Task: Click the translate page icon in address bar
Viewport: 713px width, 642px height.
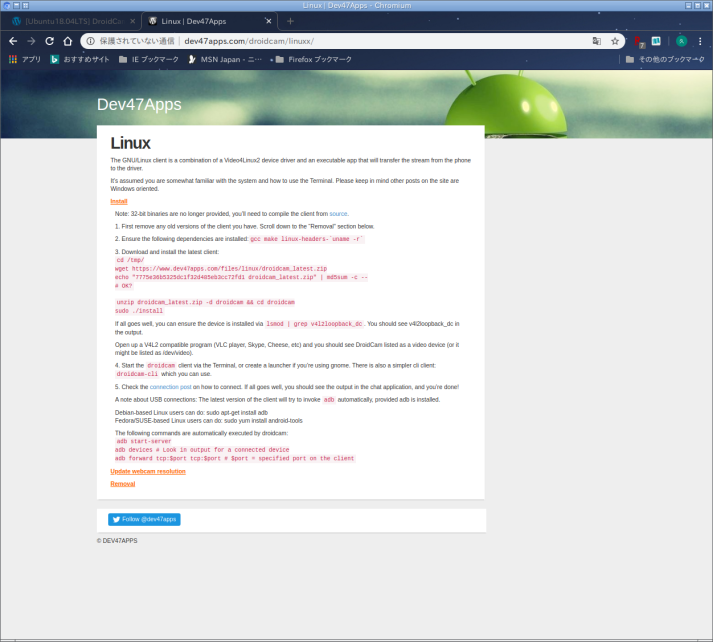Action: coord(596,41)
